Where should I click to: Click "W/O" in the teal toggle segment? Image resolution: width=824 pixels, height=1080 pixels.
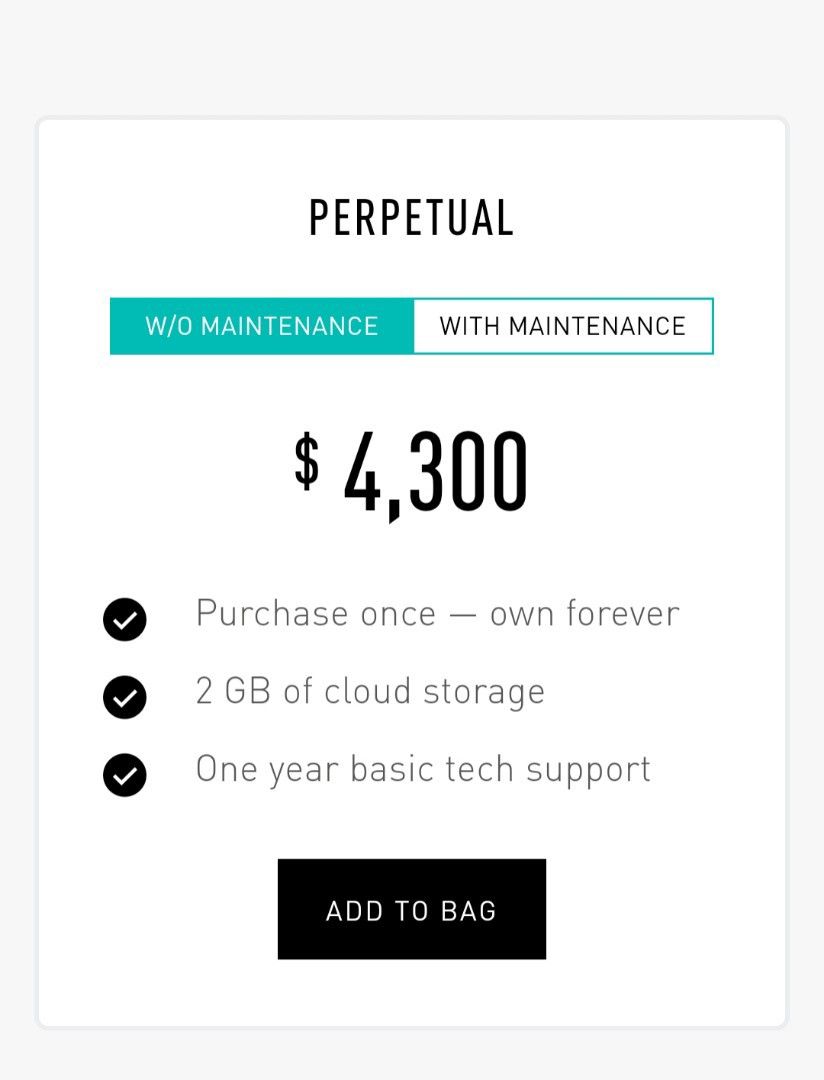click(x=169, y=326)
